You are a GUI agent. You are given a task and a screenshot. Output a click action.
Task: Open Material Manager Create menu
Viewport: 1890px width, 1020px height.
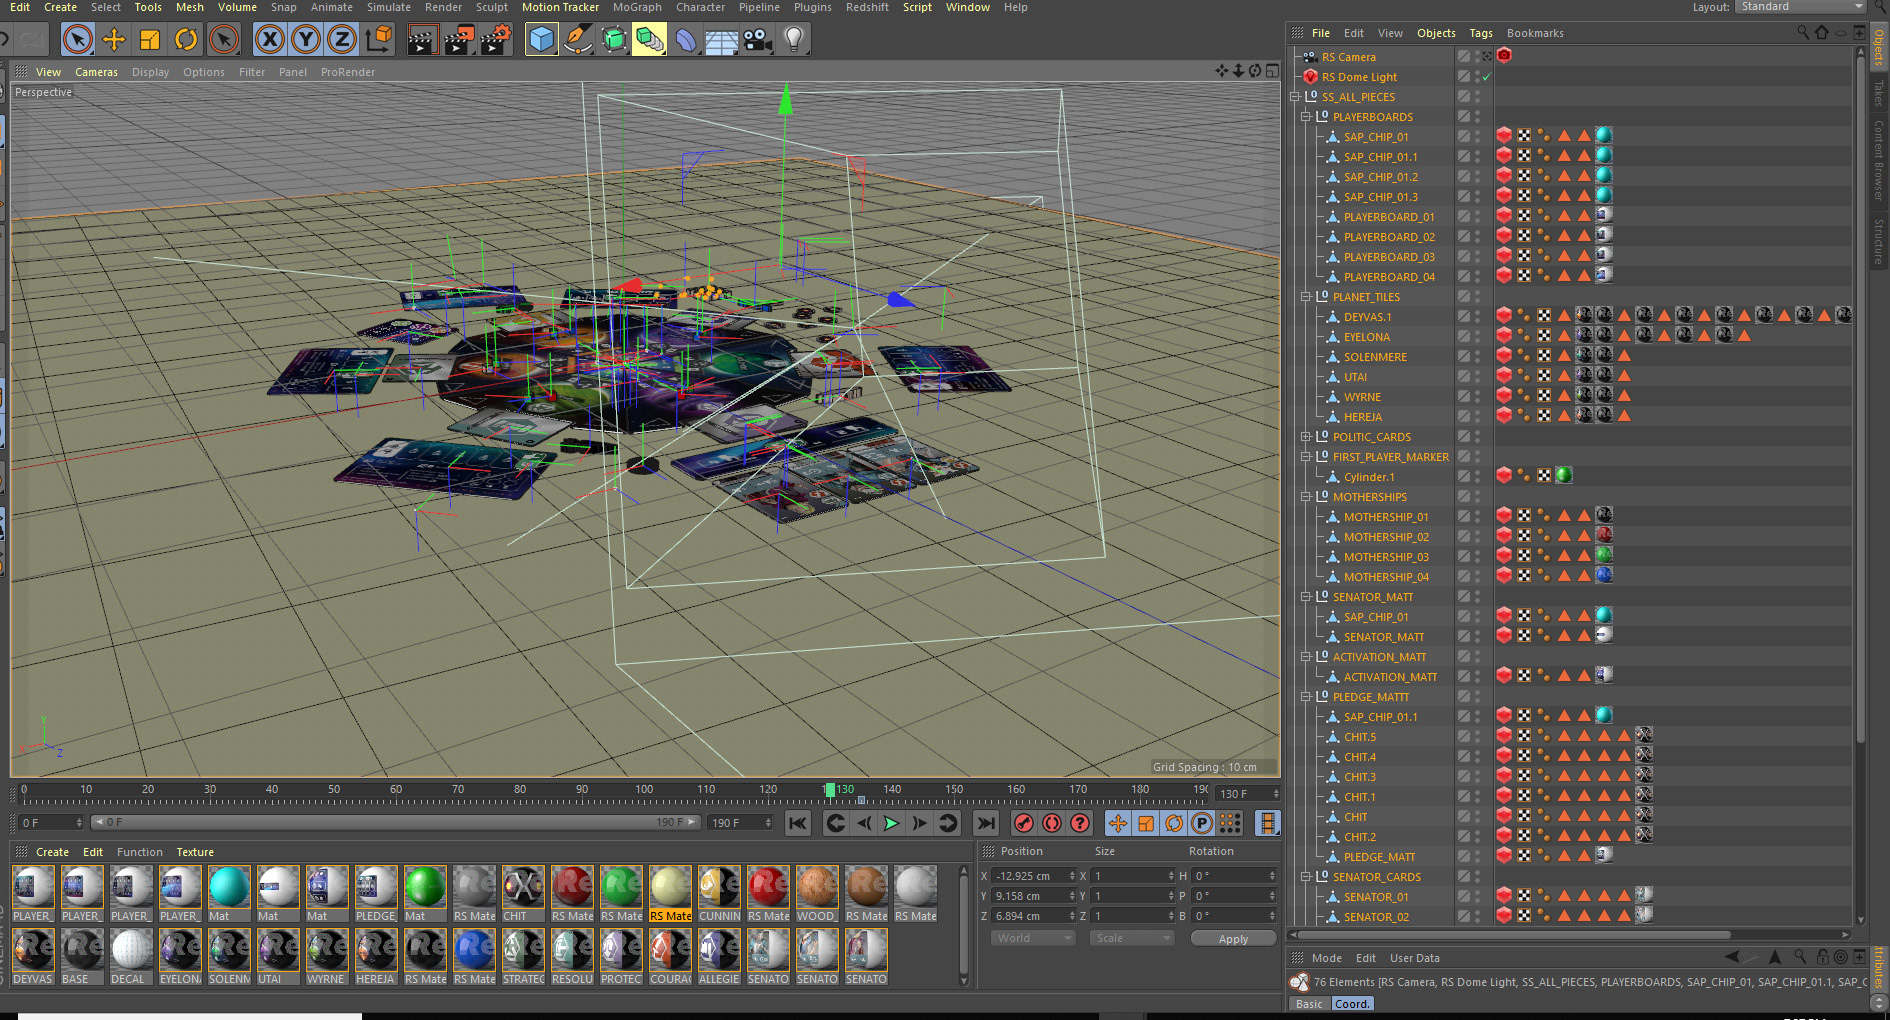click(x=52, y=852)
